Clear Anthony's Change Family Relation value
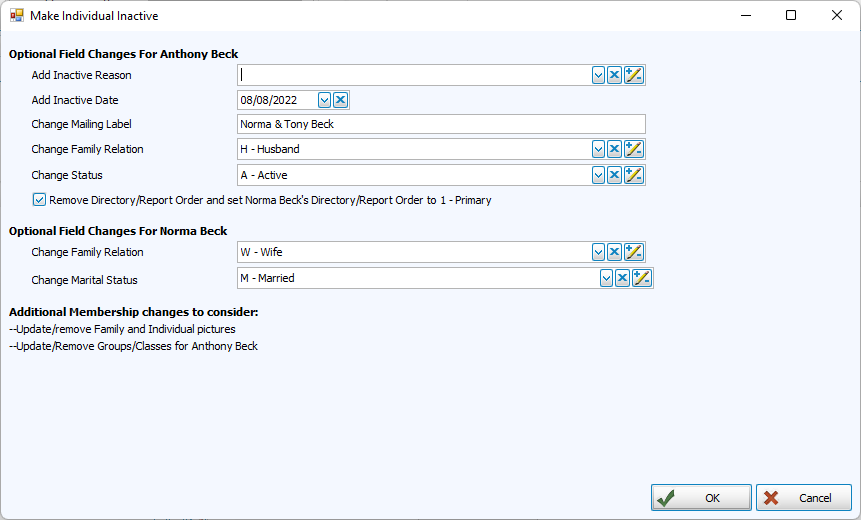 tap(614, 149)
